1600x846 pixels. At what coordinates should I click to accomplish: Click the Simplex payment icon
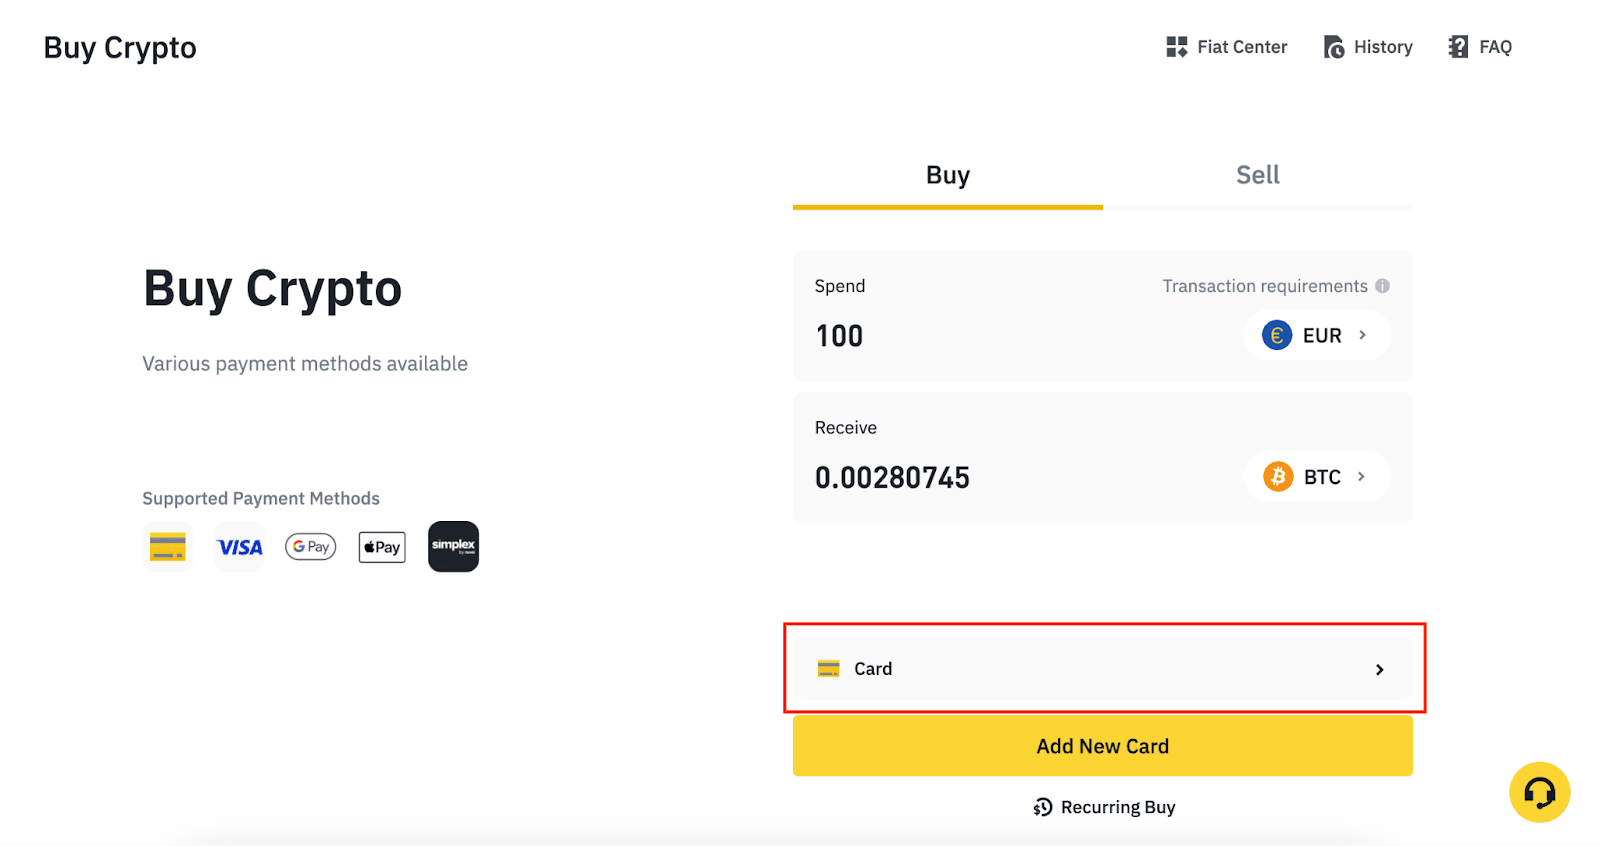[x=453, y=547]
